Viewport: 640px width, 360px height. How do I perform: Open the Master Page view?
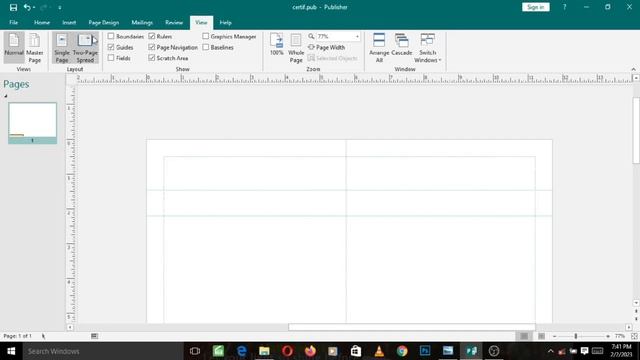click(x=35, y=47)
